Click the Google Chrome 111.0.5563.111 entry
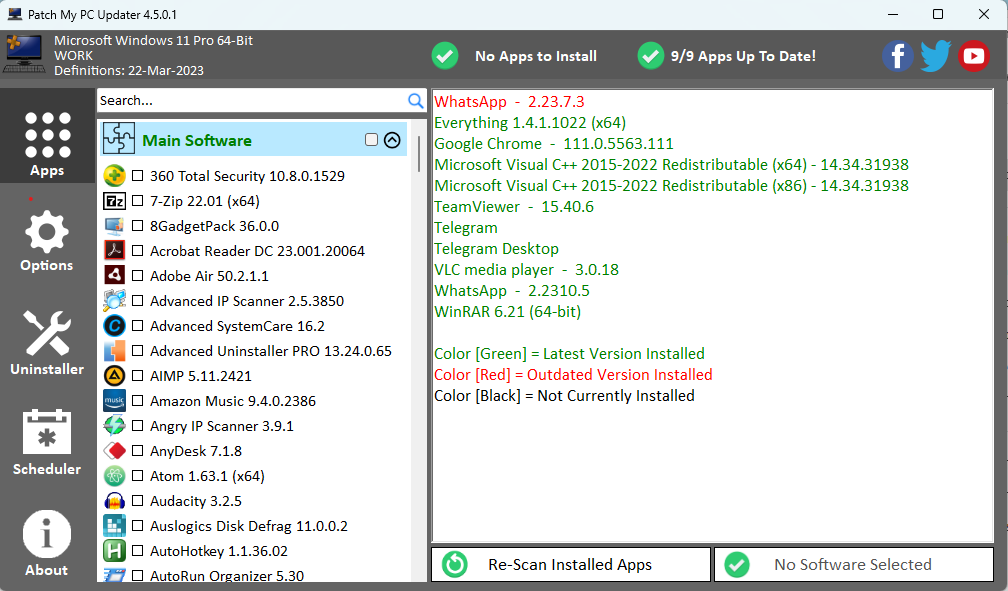 click(554, 143)
